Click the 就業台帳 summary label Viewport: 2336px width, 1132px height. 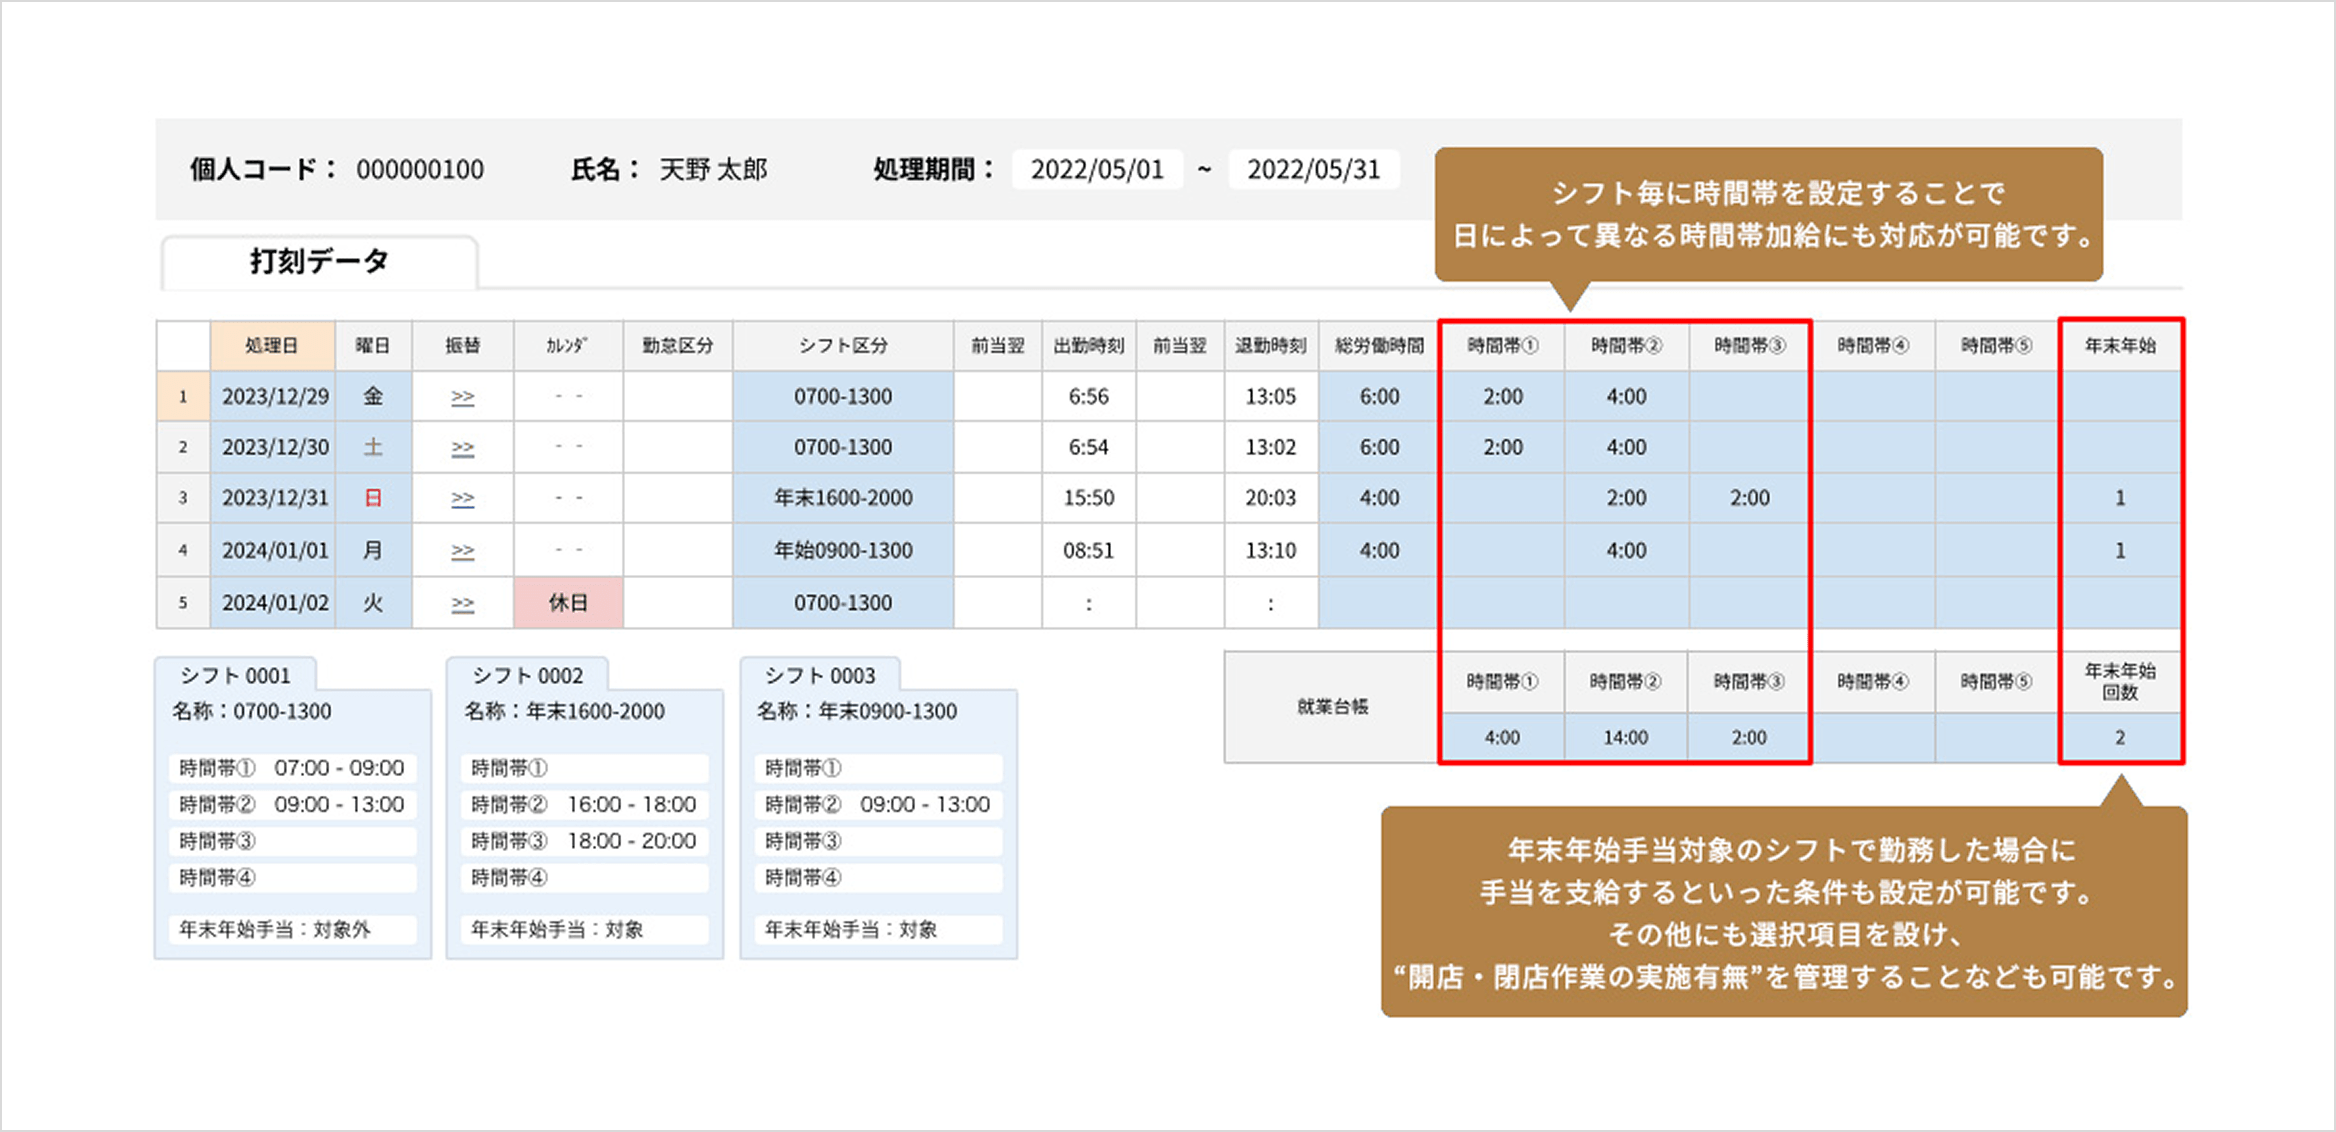pyautogui.click(x=1332, y=707)
